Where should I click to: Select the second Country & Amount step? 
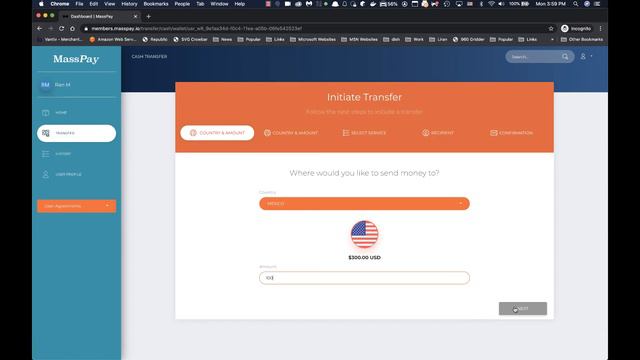point(291,133)
